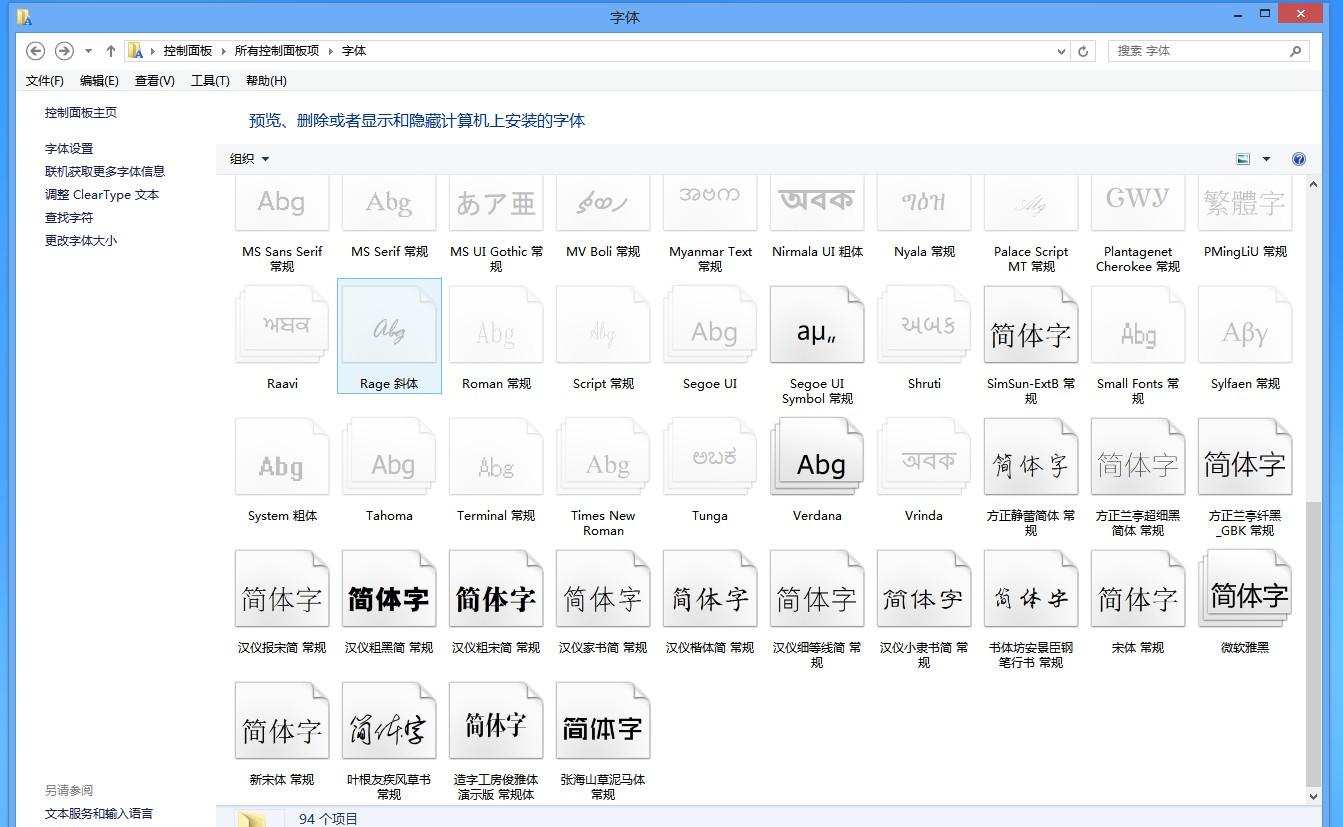Select the Rage 斜体 font
Screen dimensions: 1343x827
[389, 324]
